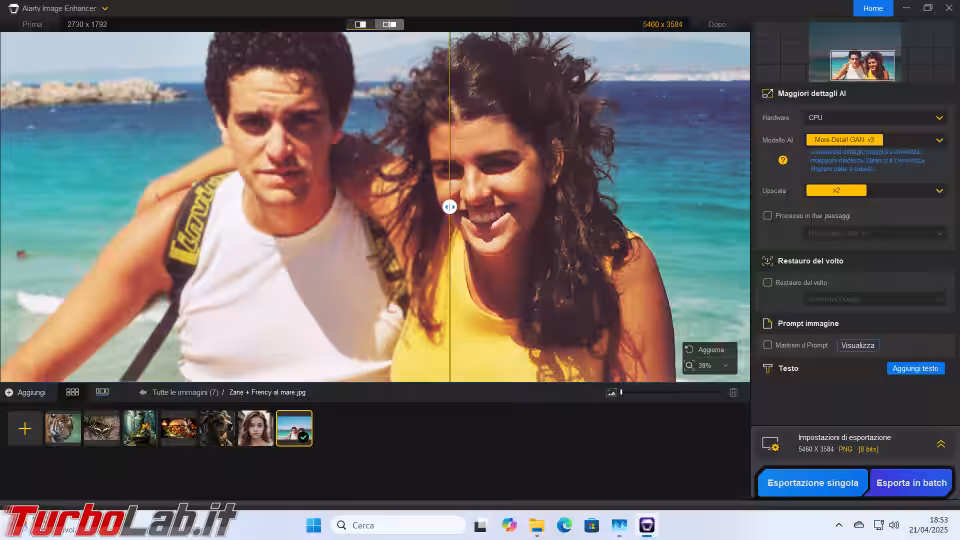Click the Aggiorna refresh icon
960x540 pixels.
click(689, 350)
